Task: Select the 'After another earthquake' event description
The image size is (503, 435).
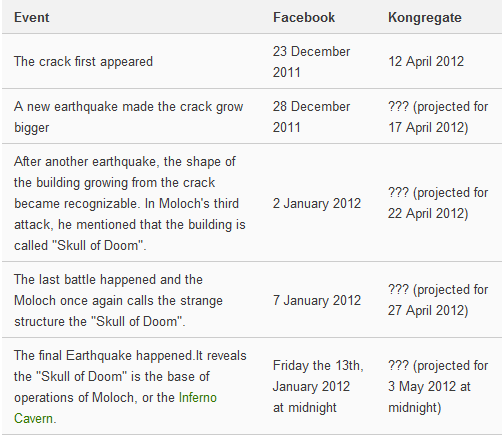Action: tap(130, 203)
